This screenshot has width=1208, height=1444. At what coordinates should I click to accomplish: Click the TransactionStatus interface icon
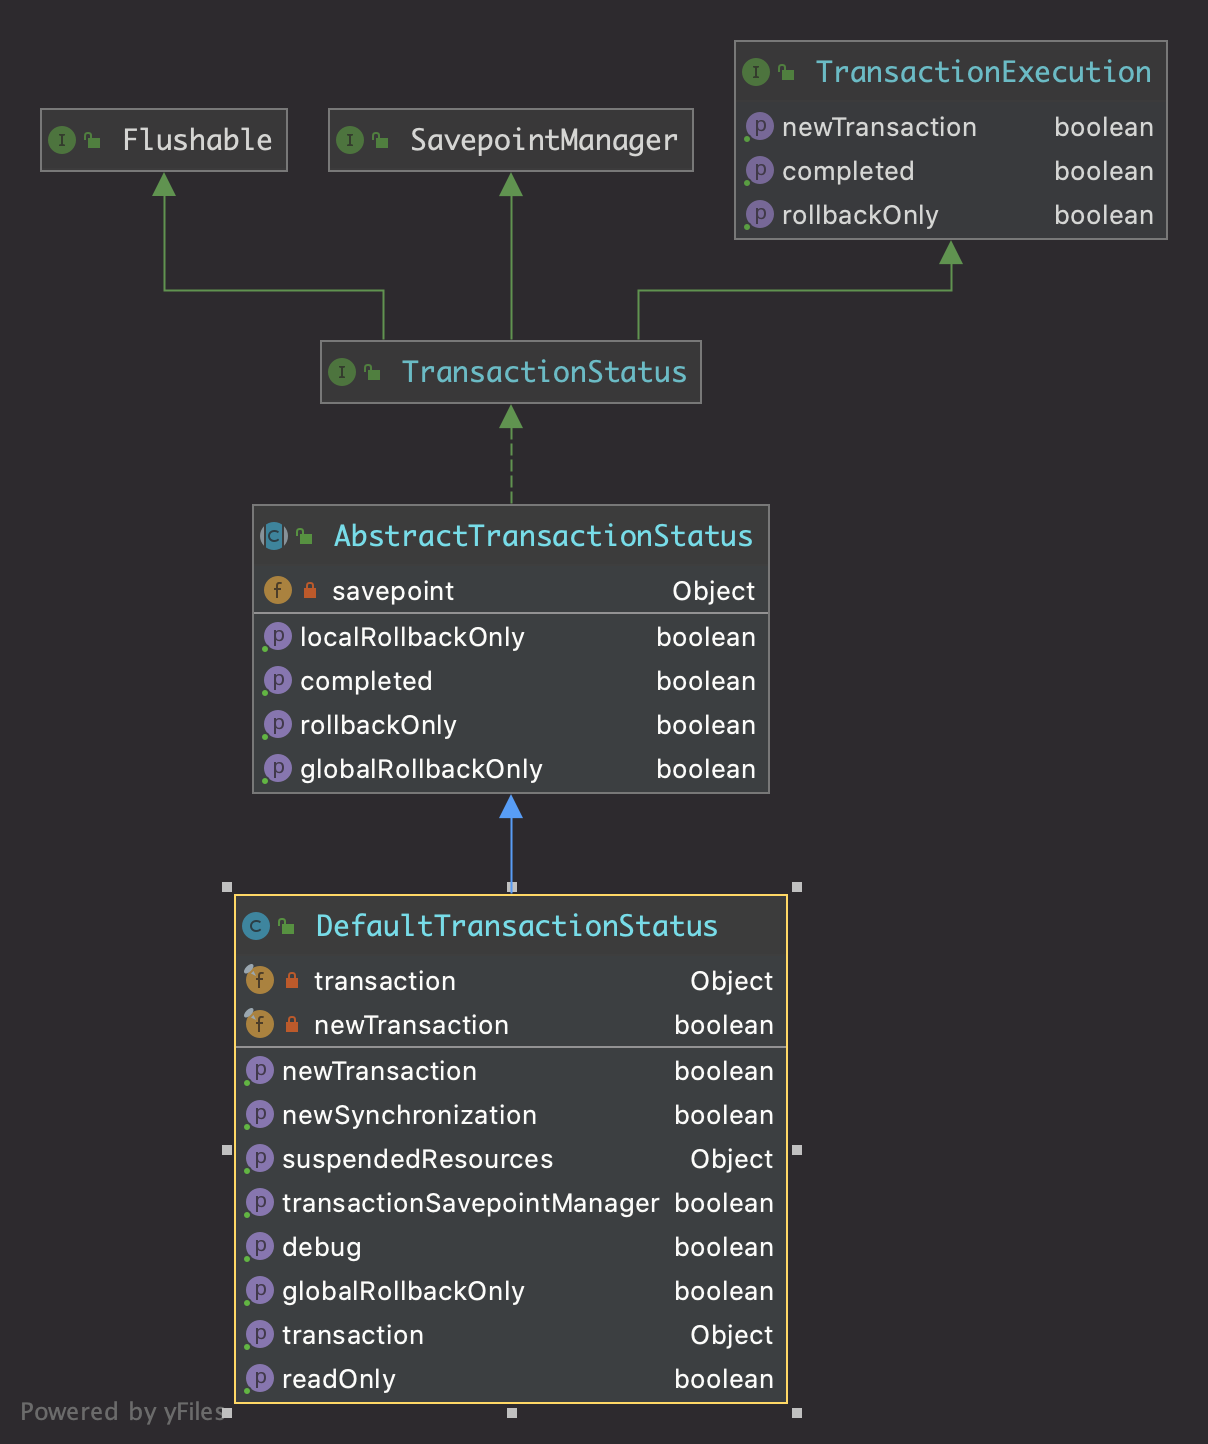[342, 372]
